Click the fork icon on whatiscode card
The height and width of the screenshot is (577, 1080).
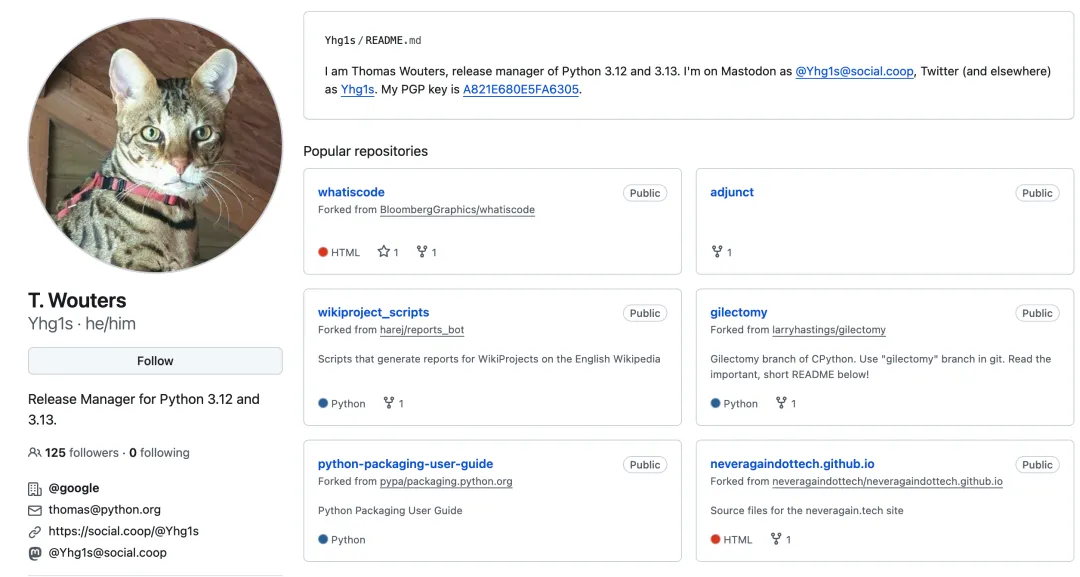[422, 252]
